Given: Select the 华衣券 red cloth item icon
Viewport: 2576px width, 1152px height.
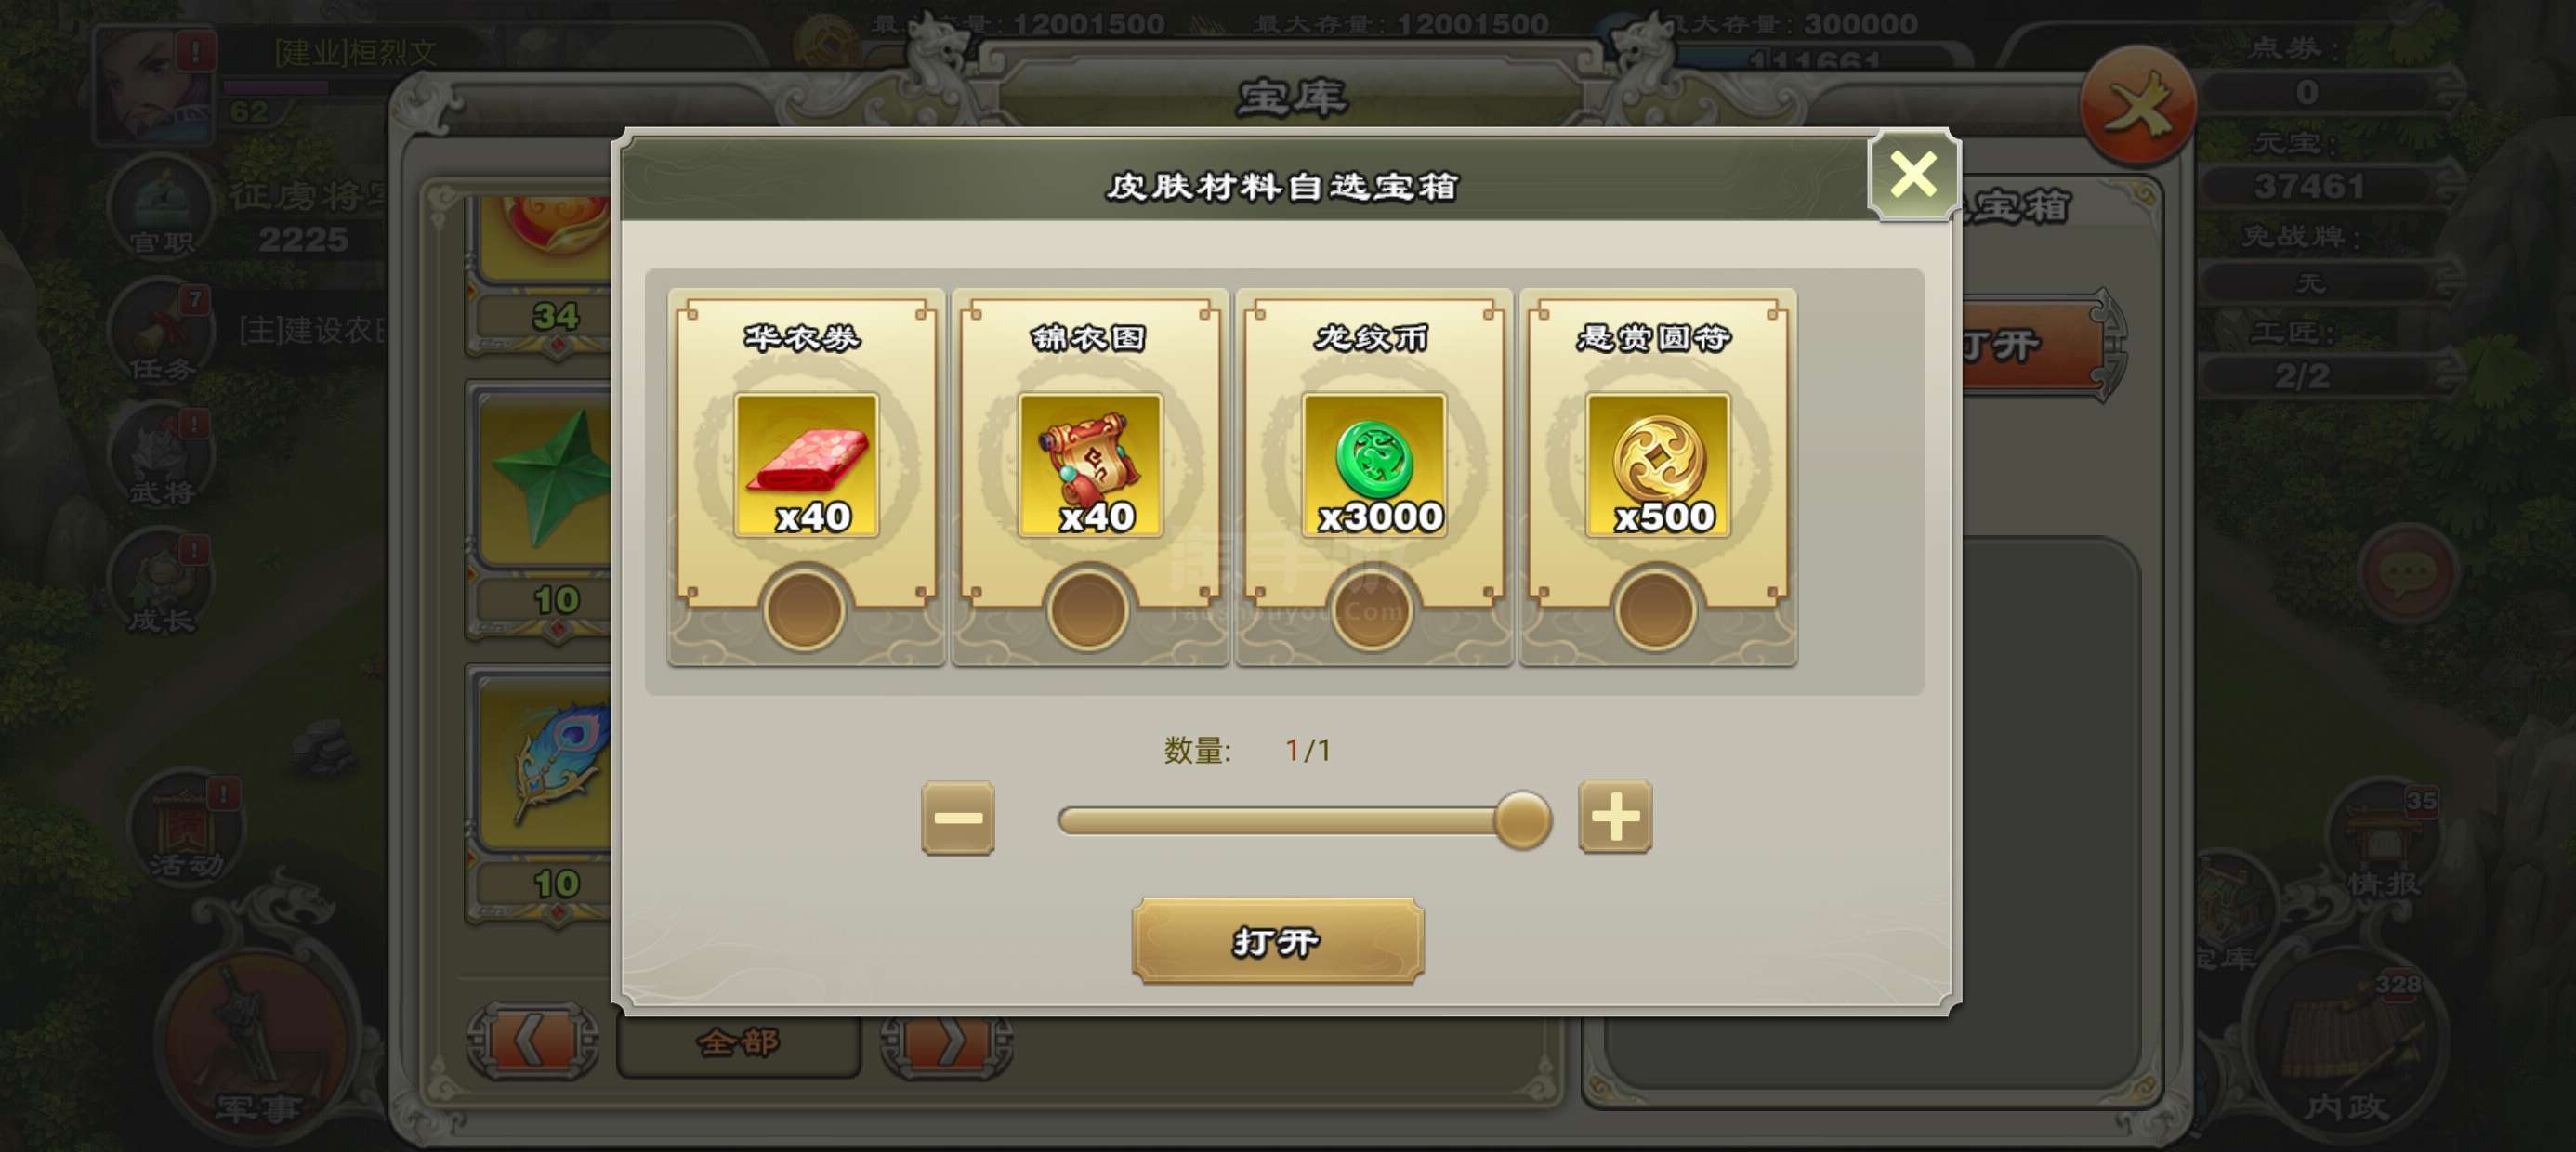Looking at the screenshot, I should [x=806, y=465].
